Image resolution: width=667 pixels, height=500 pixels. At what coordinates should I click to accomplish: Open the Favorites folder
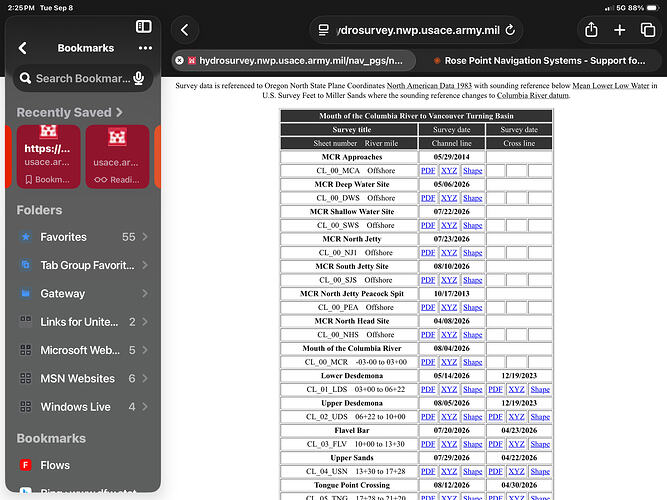pyautogui.click(x=83, y=237)
